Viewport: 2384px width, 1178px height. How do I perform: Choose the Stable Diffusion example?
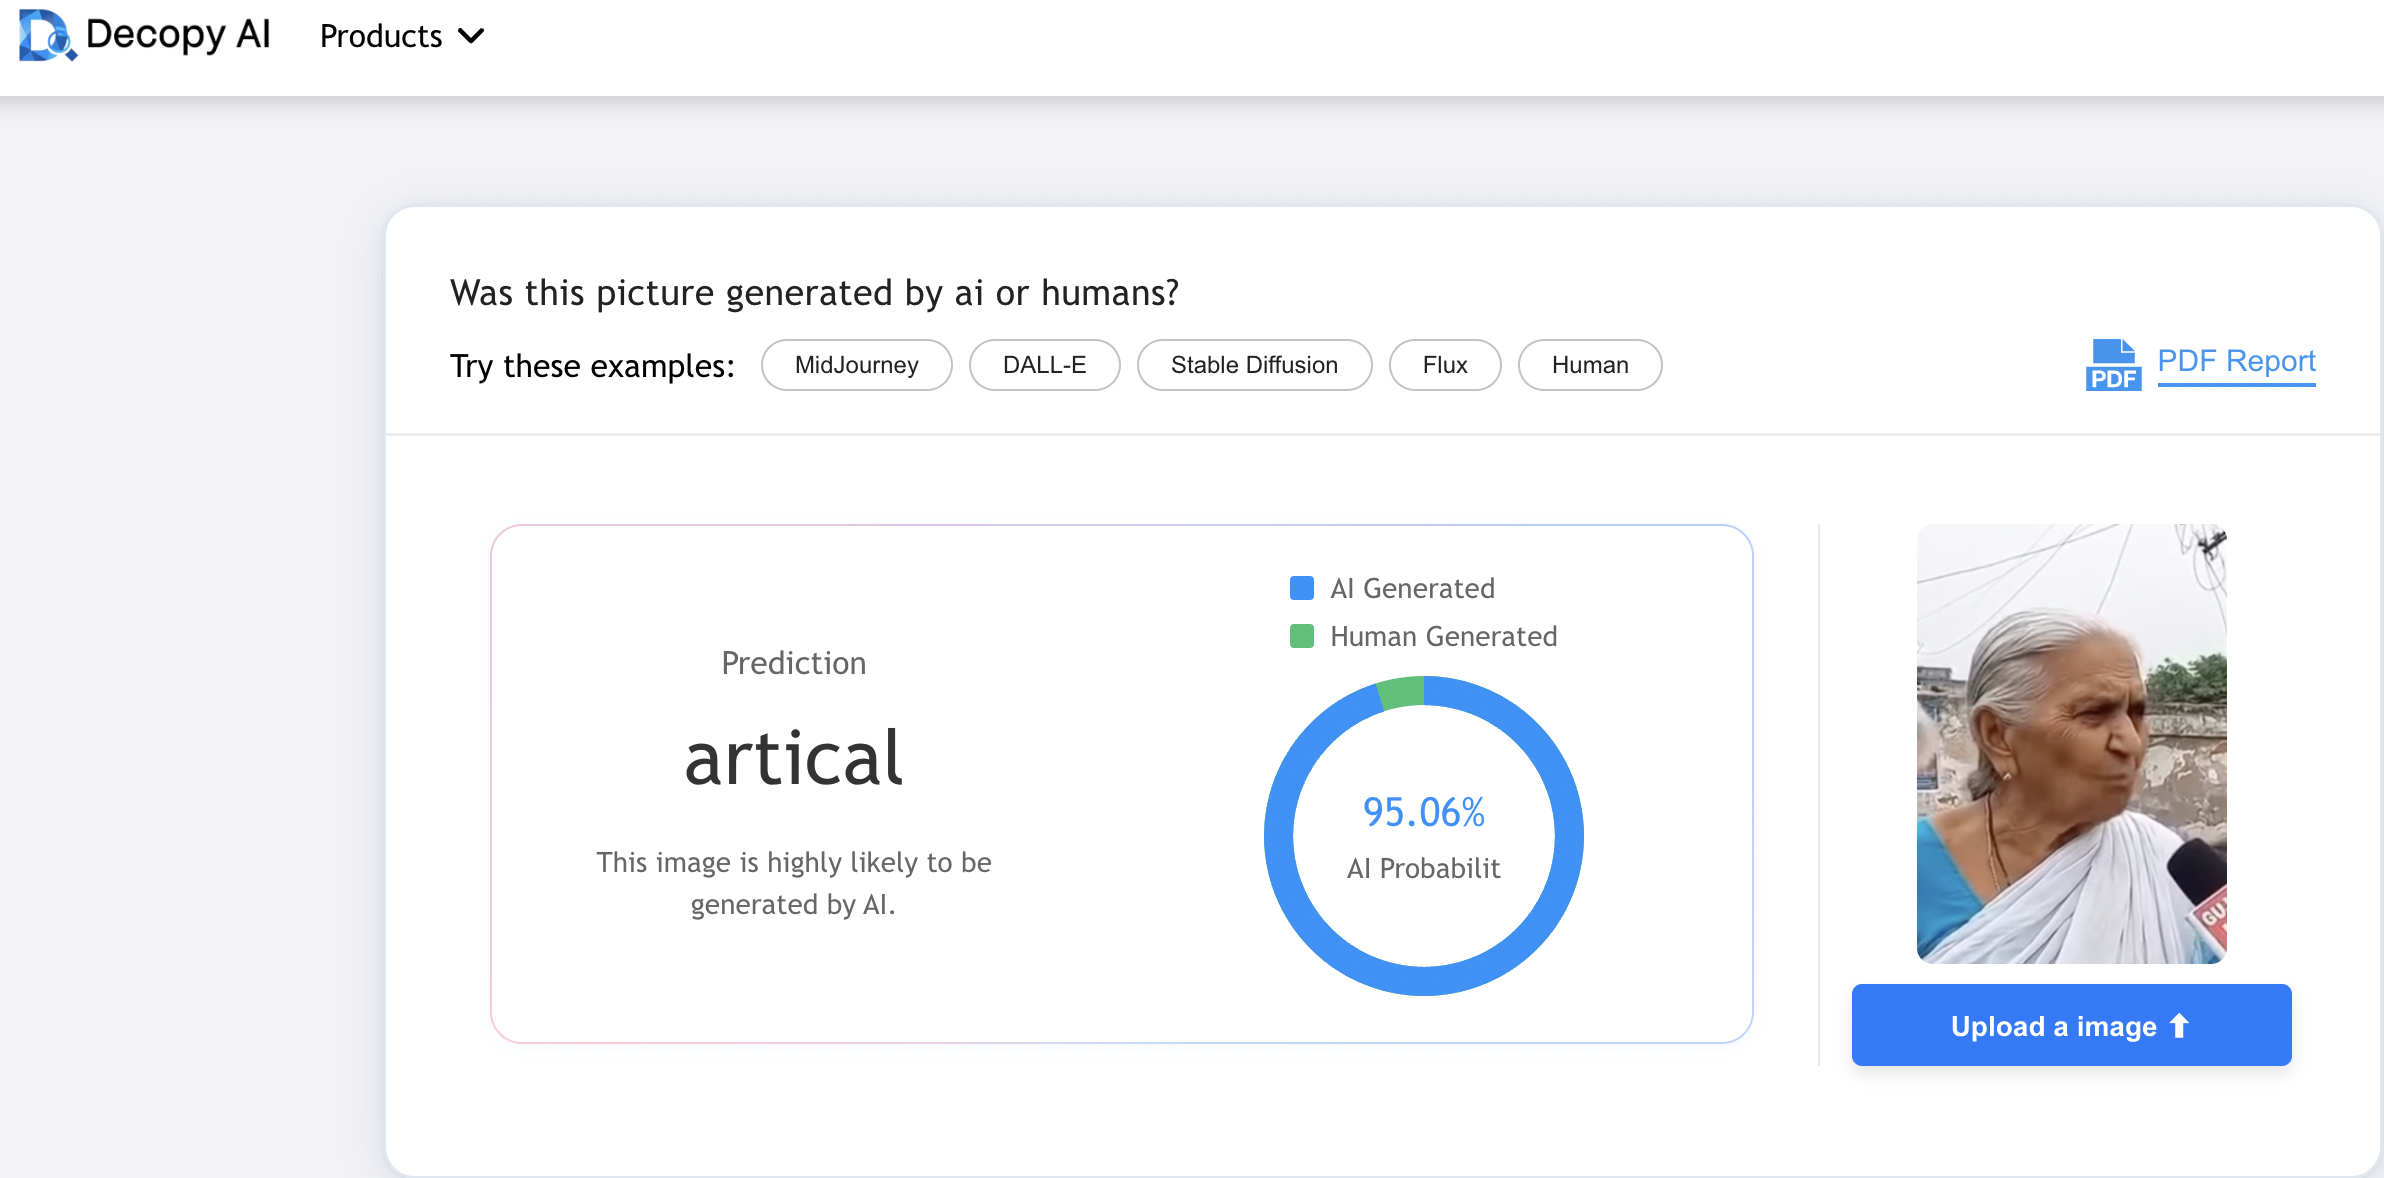pyautogui.click(x=1254, y=365)
